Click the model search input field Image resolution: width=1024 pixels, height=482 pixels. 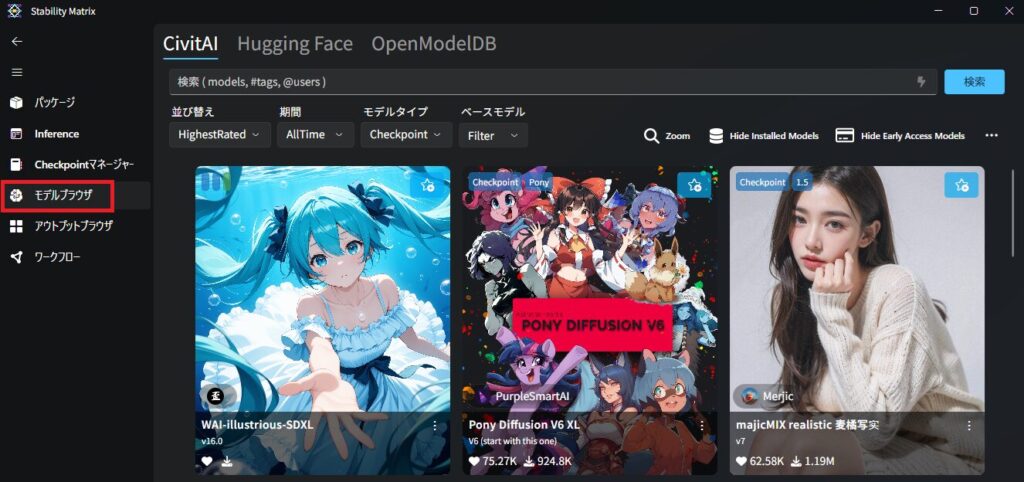[540, 81]
